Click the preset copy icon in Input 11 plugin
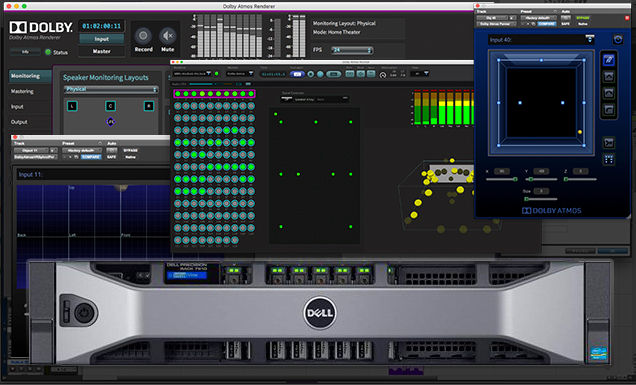This screenshot has height=385, width=636. (x=76, y=157)
